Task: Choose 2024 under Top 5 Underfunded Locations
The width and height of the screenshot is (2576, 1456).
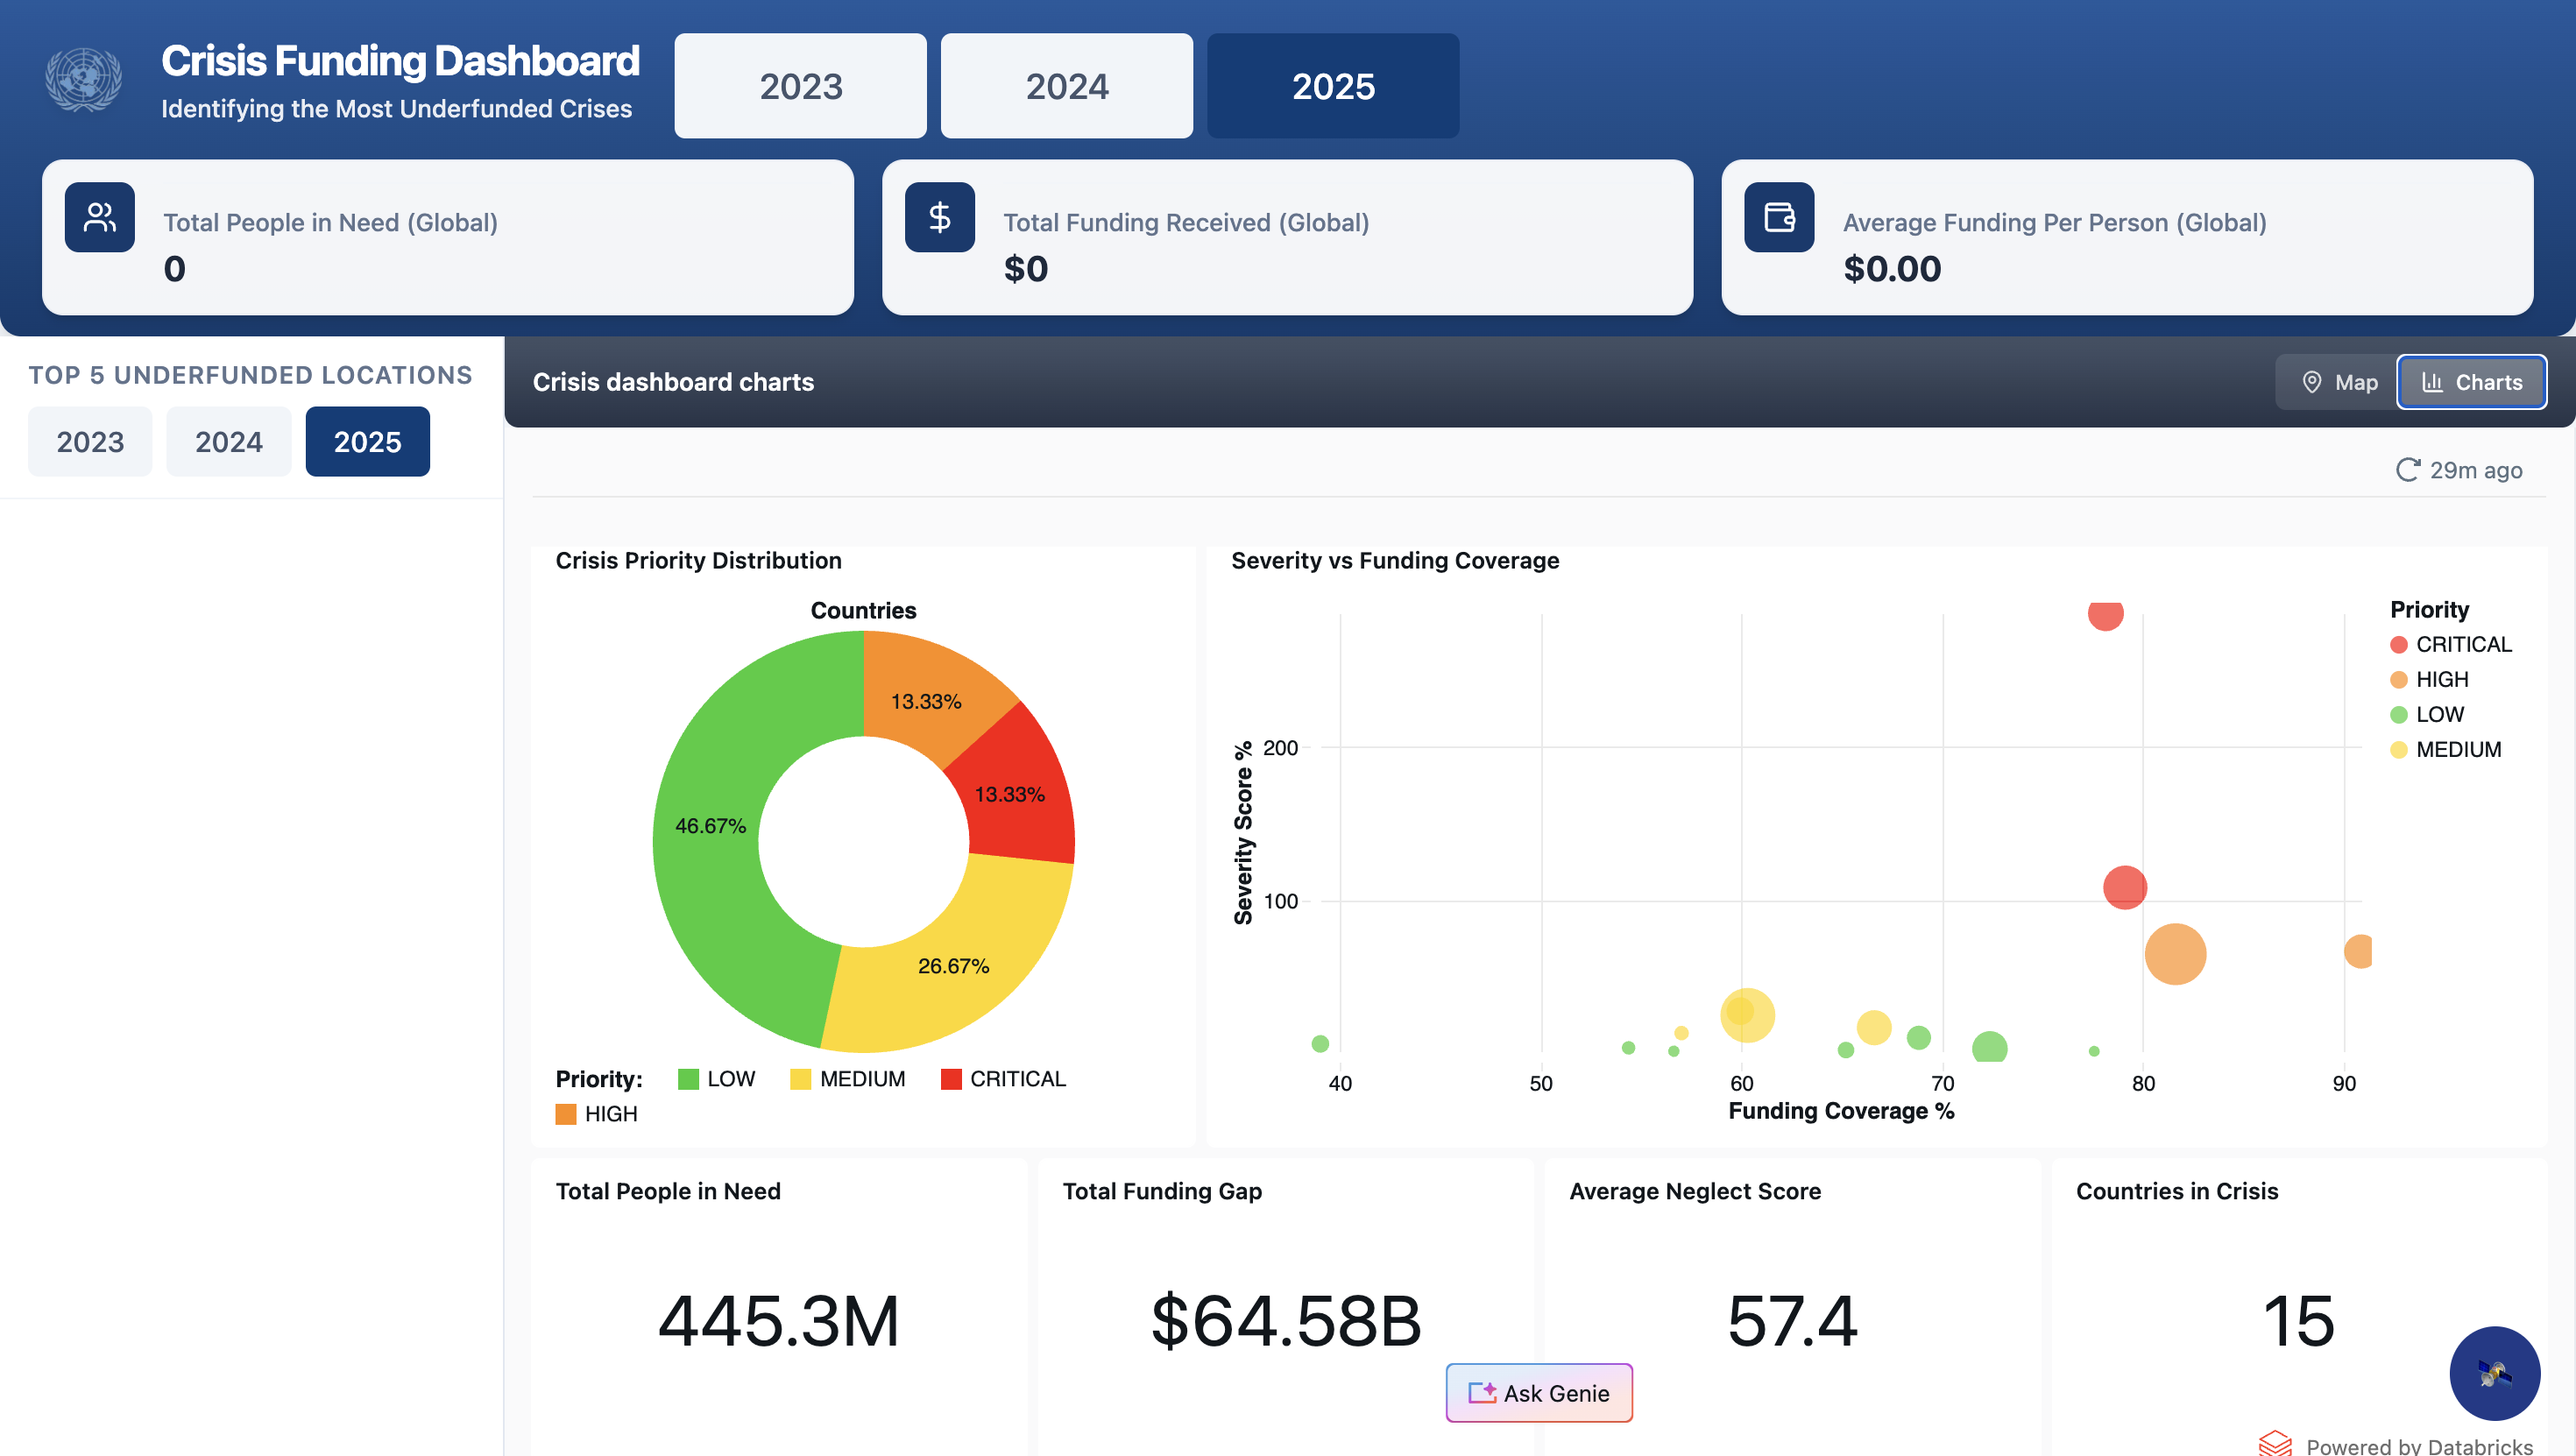Action: [228, 441]
